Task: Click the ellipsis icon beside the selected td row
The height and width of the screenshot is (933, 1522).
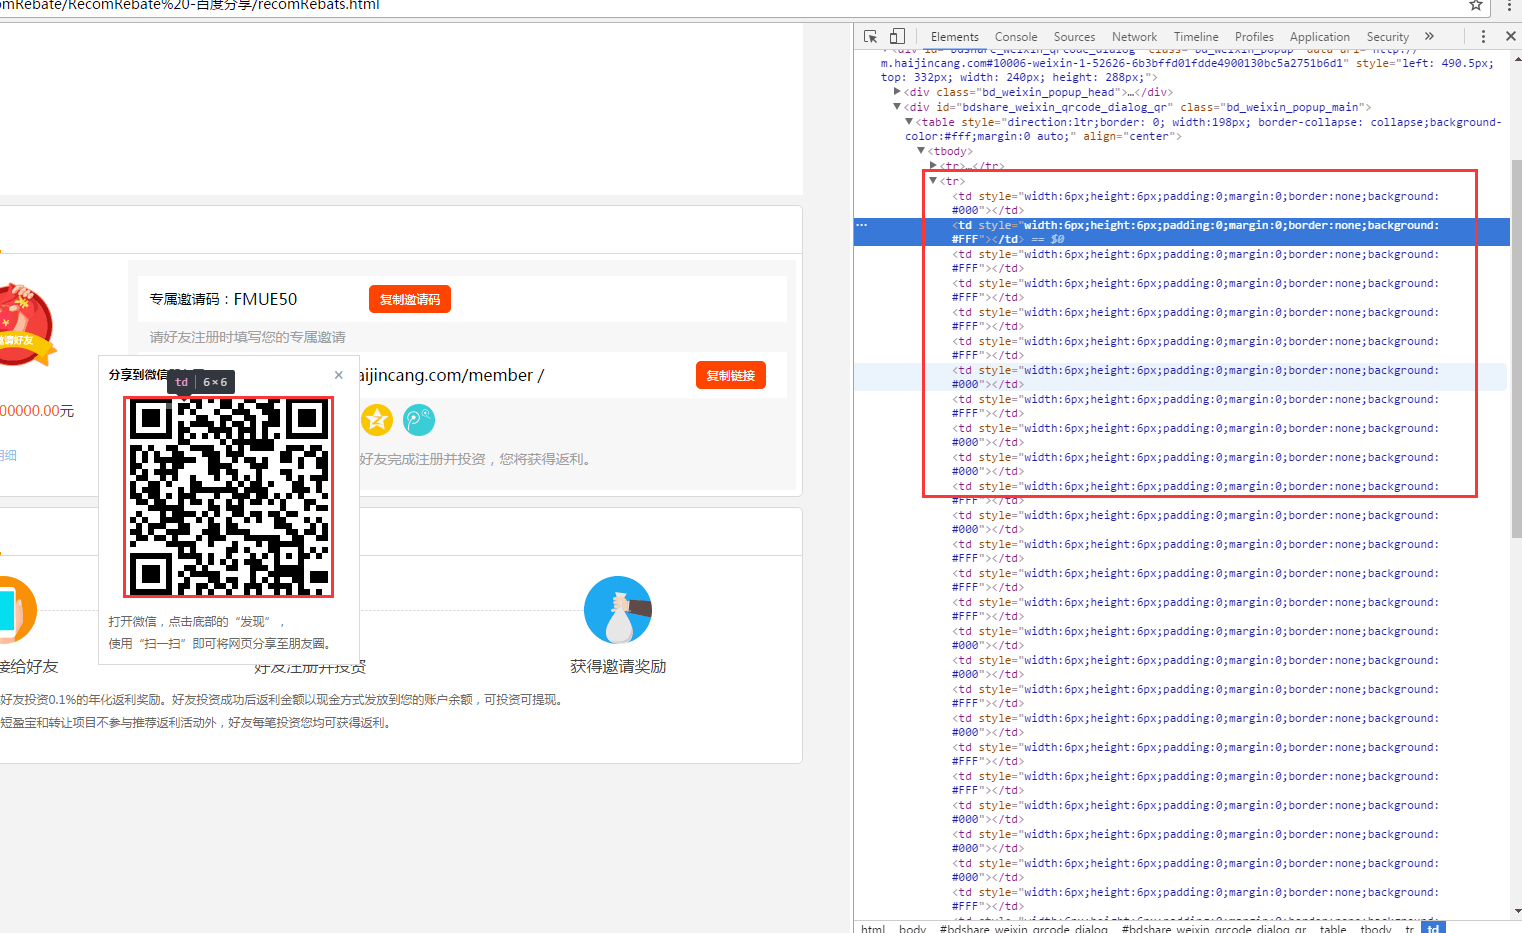Action: (862, 225)
